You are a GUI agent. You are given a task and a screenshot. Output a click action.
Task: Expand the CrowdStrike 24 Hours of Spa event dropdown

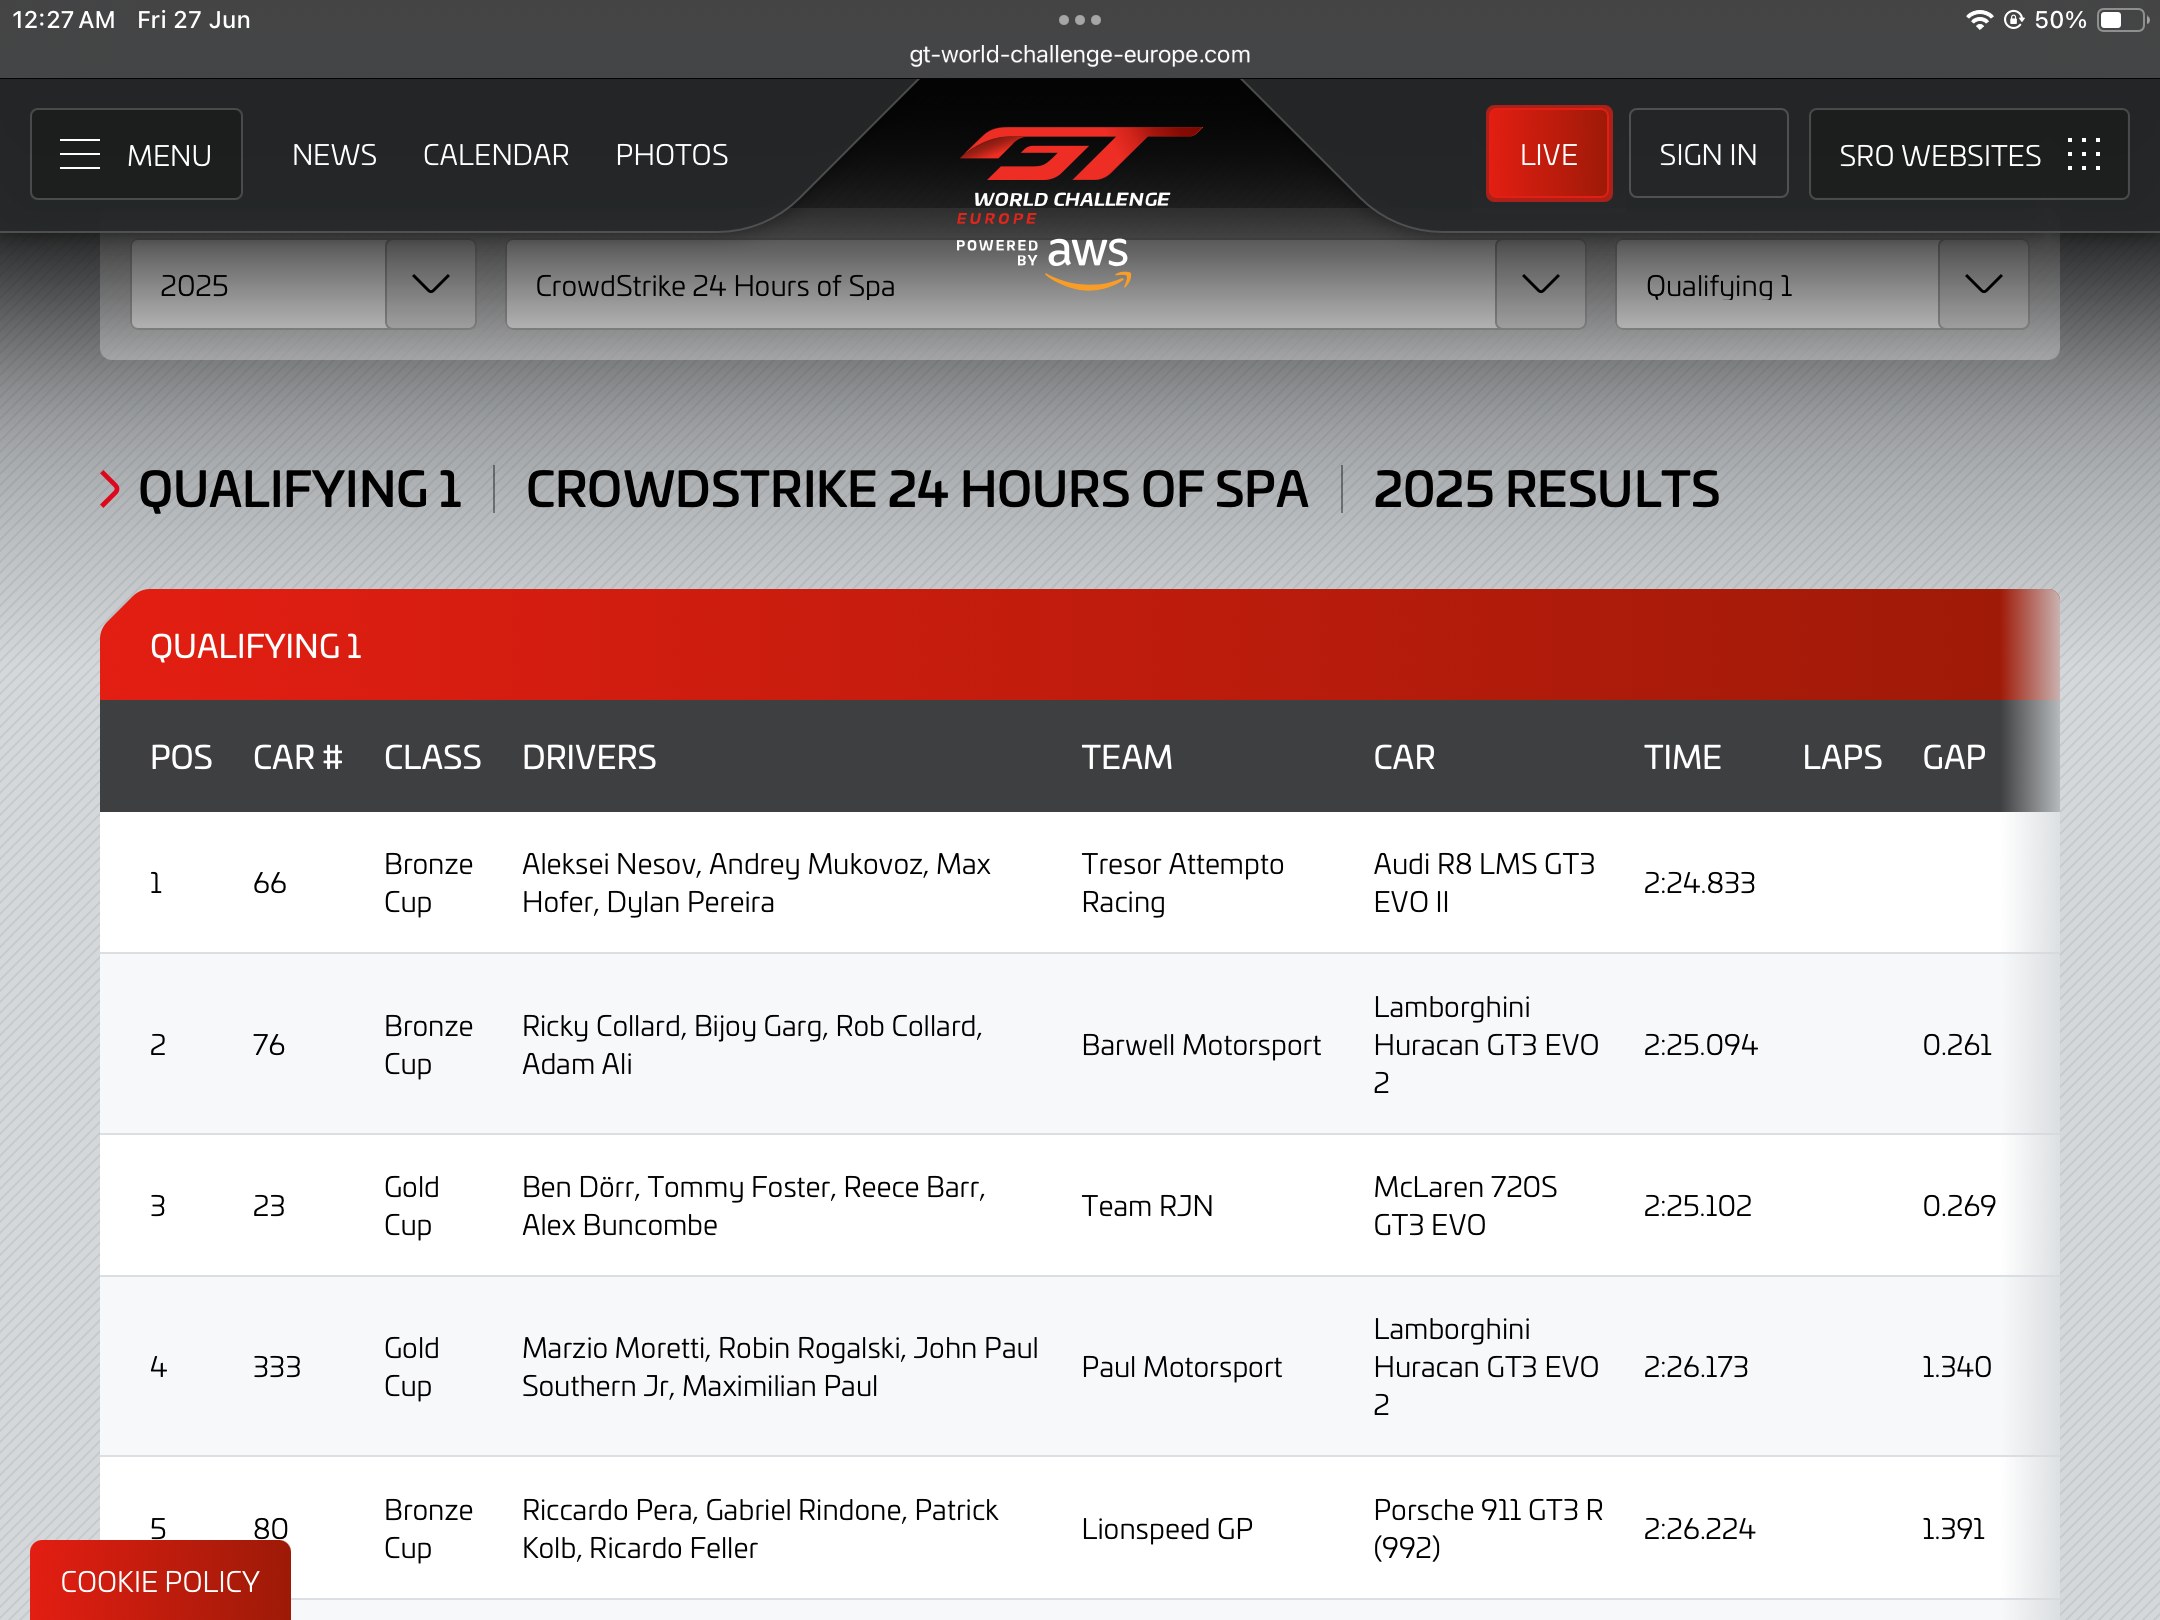1540,285
